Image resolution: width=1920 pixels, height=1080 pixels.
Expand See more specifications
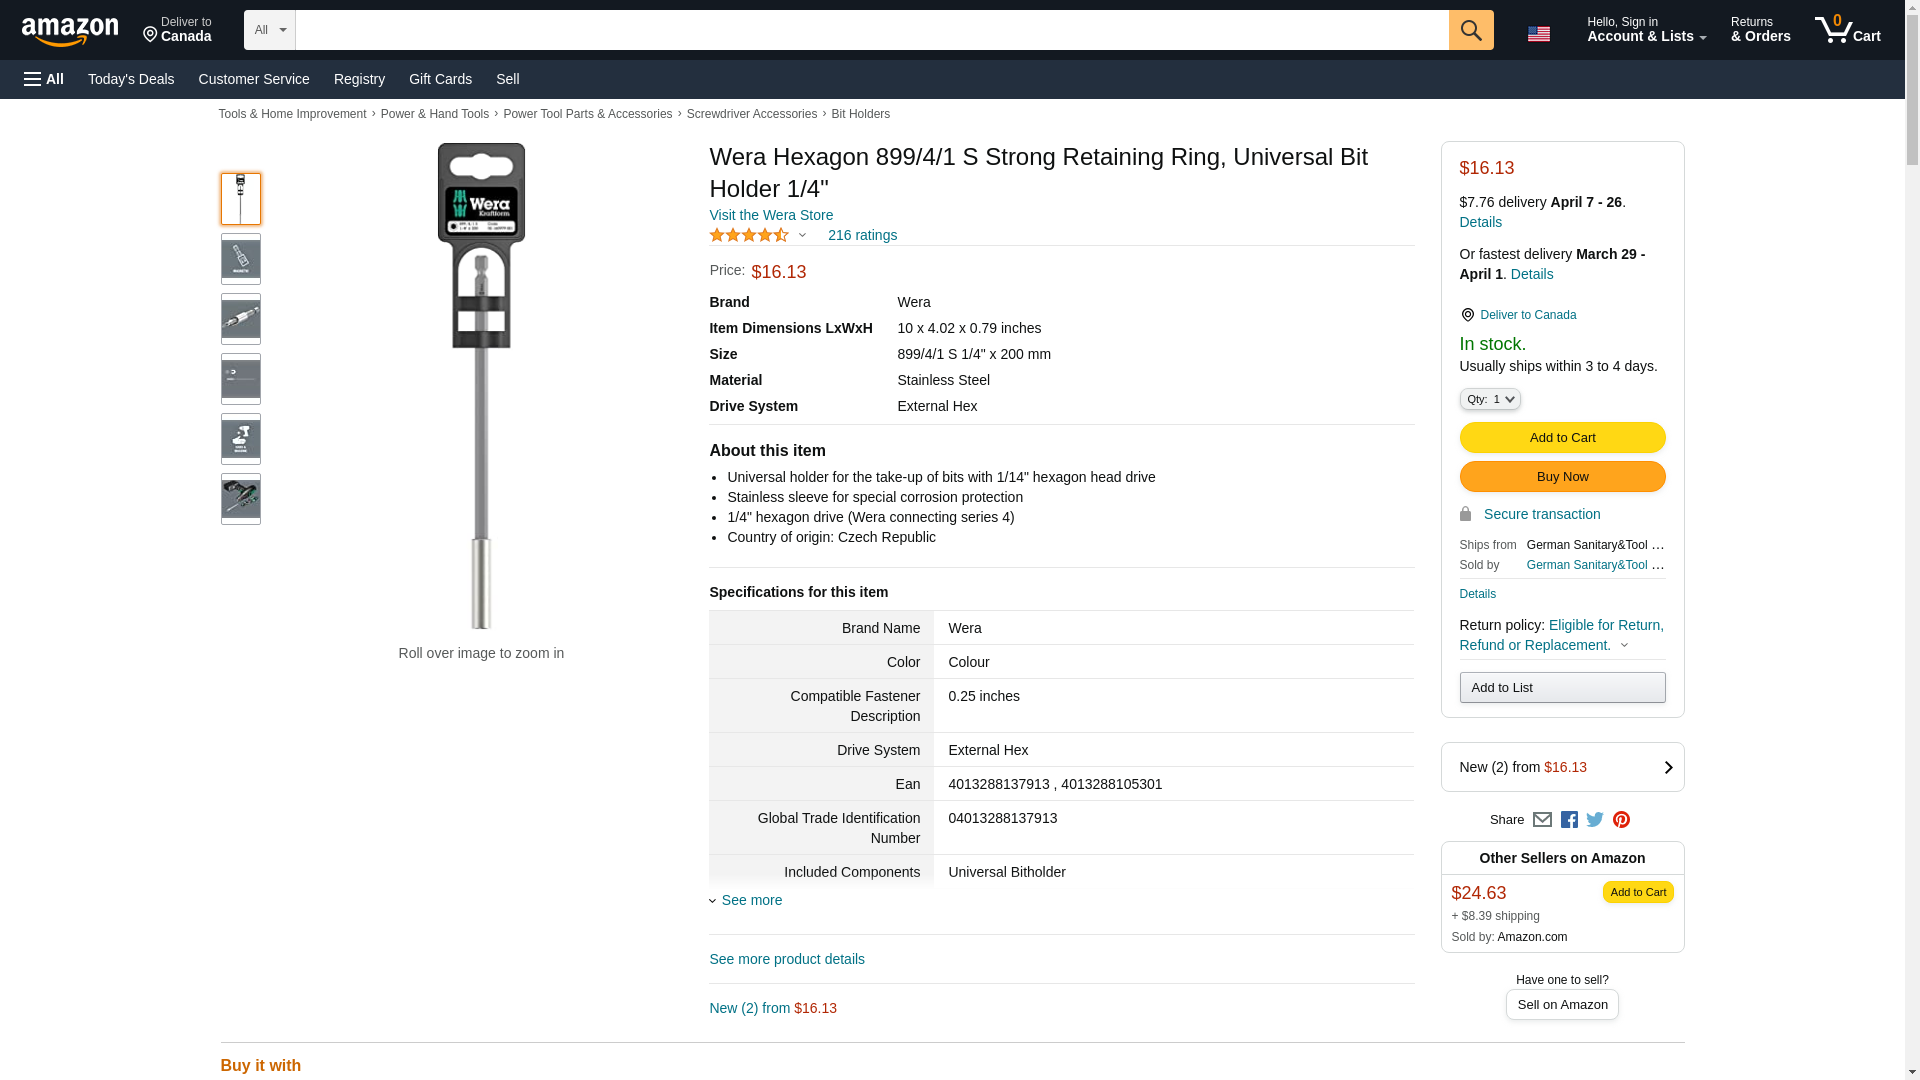(751, 900)
